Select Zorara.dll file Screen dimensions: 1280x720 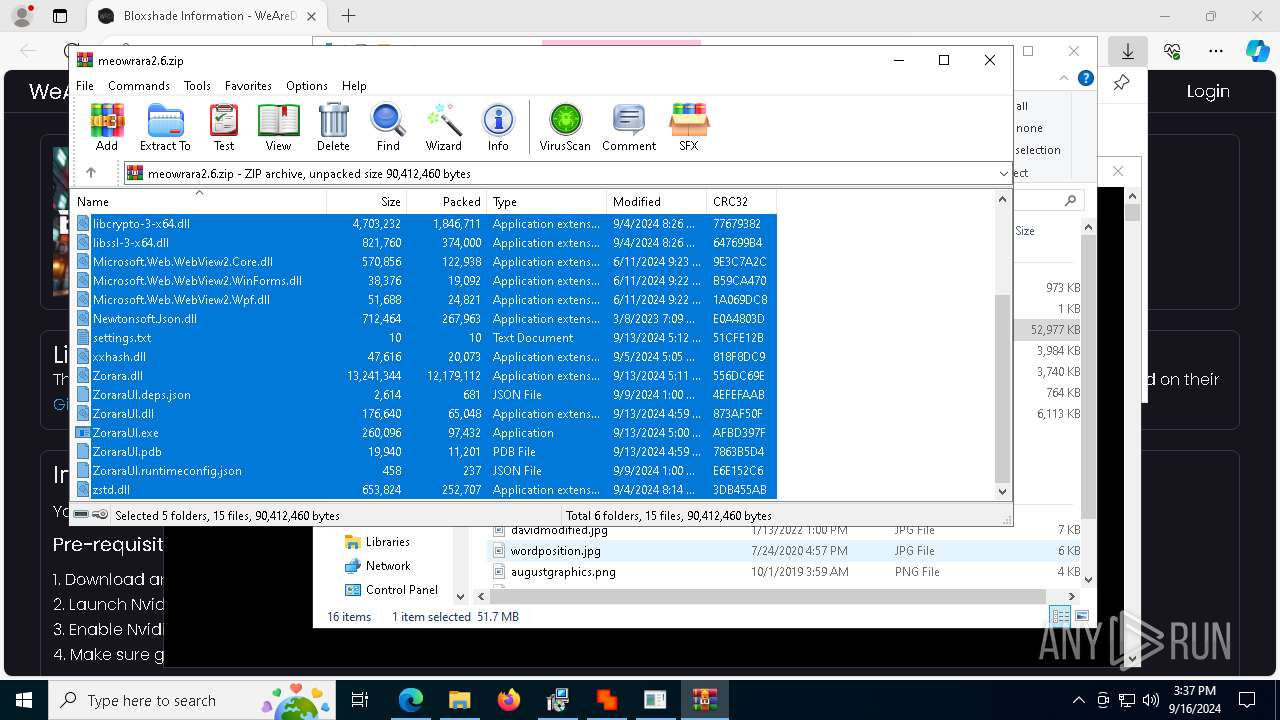point(425,376)
